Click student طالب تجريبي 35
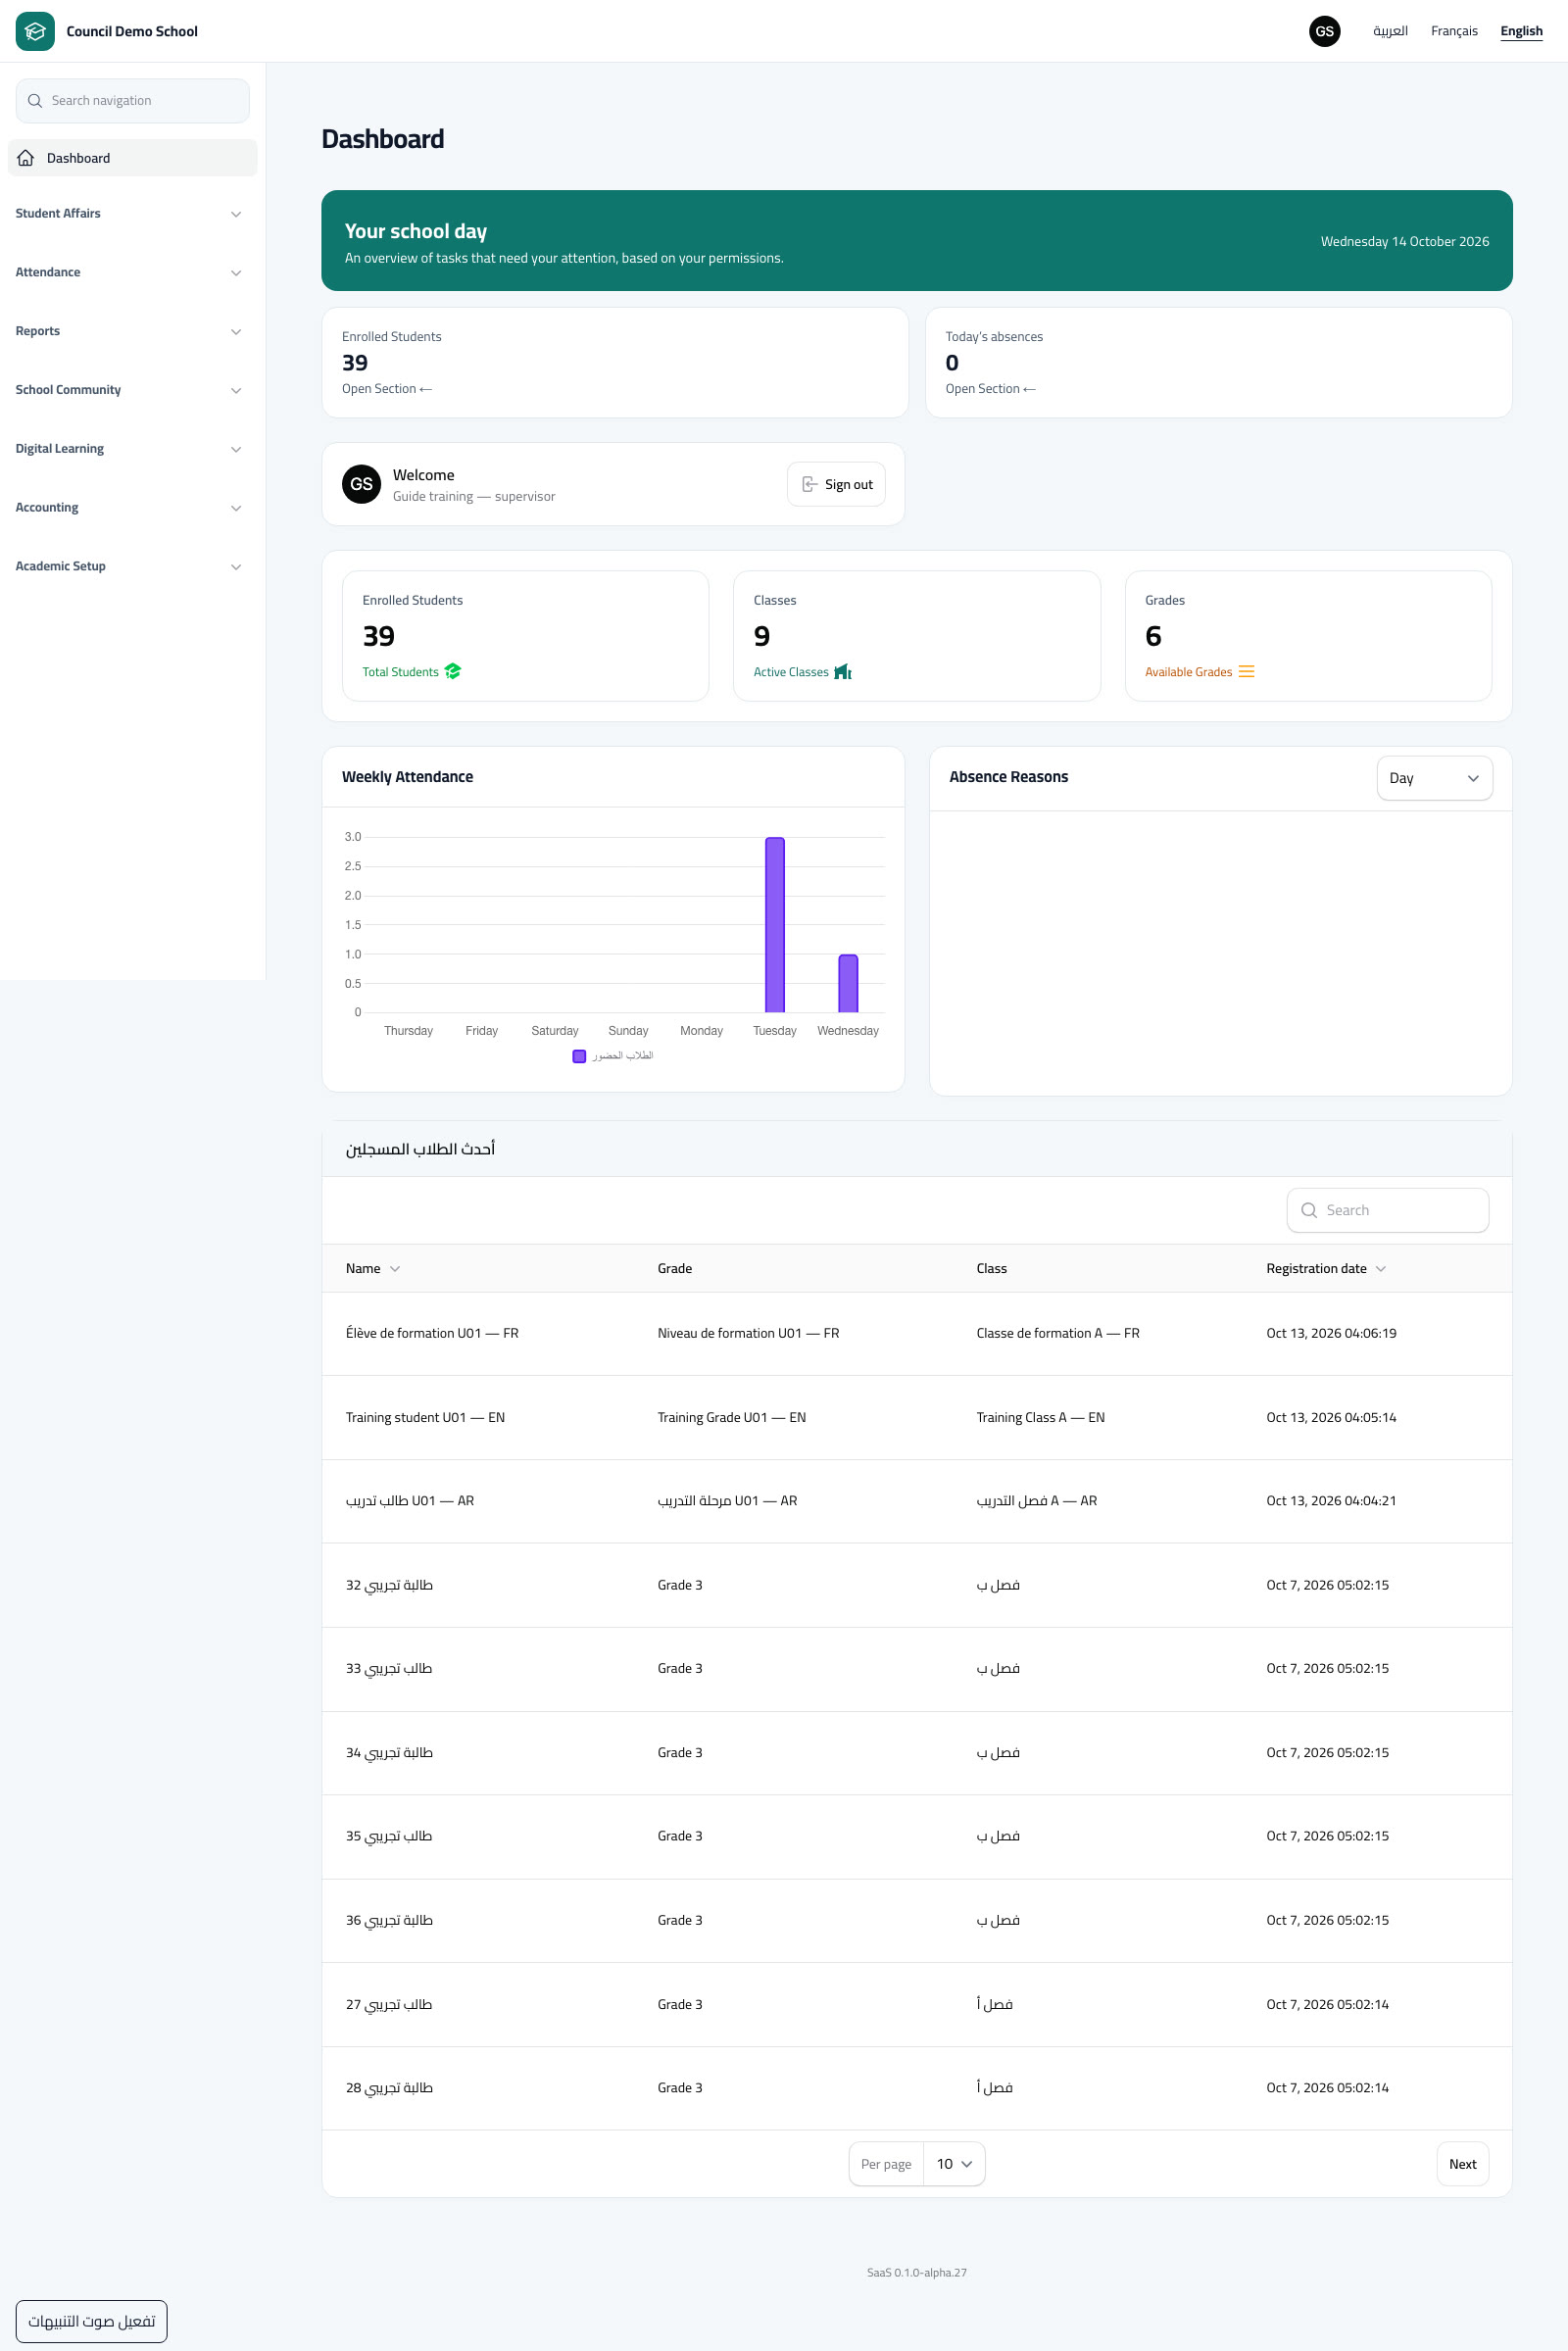Image resolution: width=1568 pixels, height=2351 pixels. [x=389, y=1836]
